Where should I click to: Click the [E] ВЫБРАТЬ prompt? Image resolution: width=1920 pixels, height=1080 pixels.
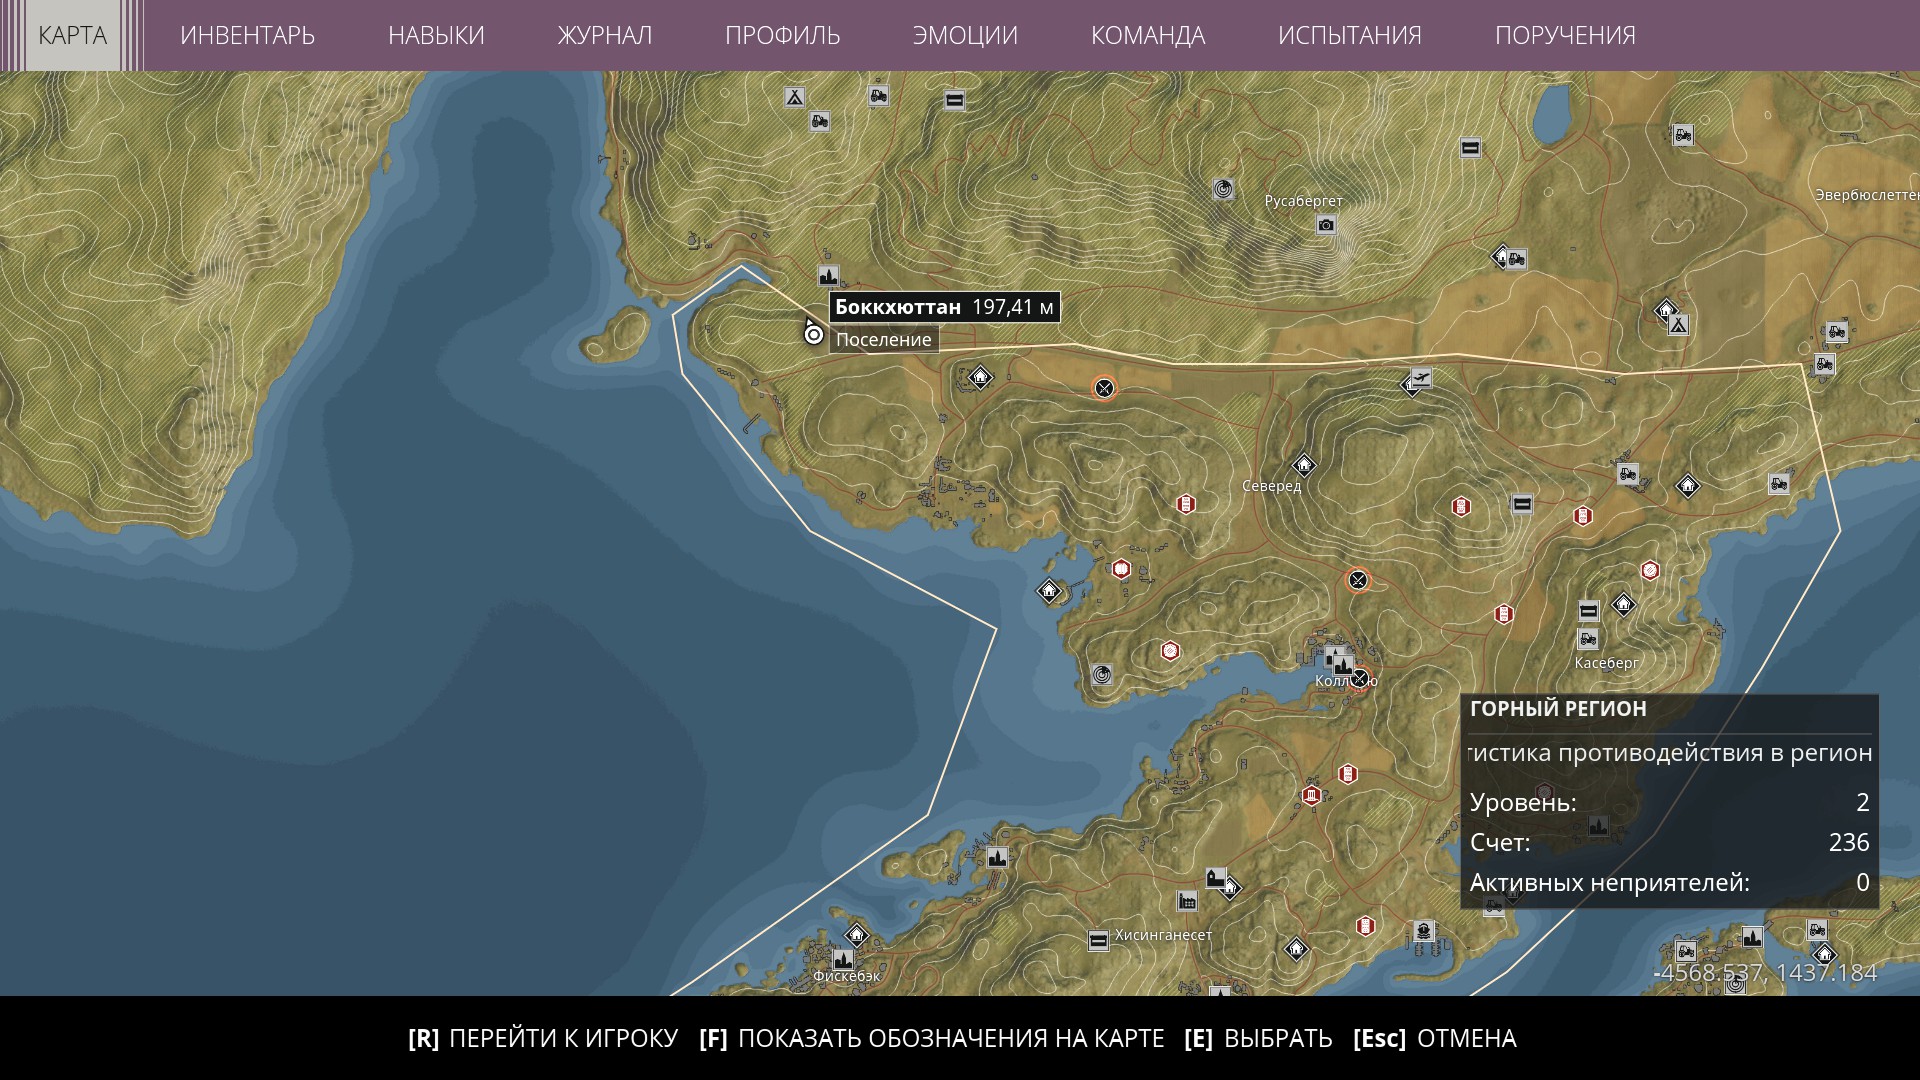(x=1258, y=1038)
